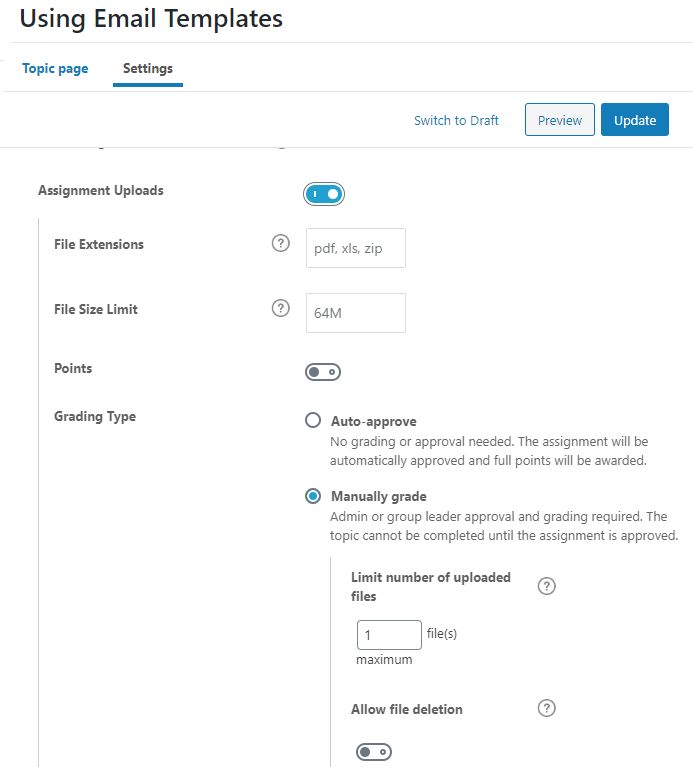Select the Manually grade radio button

pos(313,496)
